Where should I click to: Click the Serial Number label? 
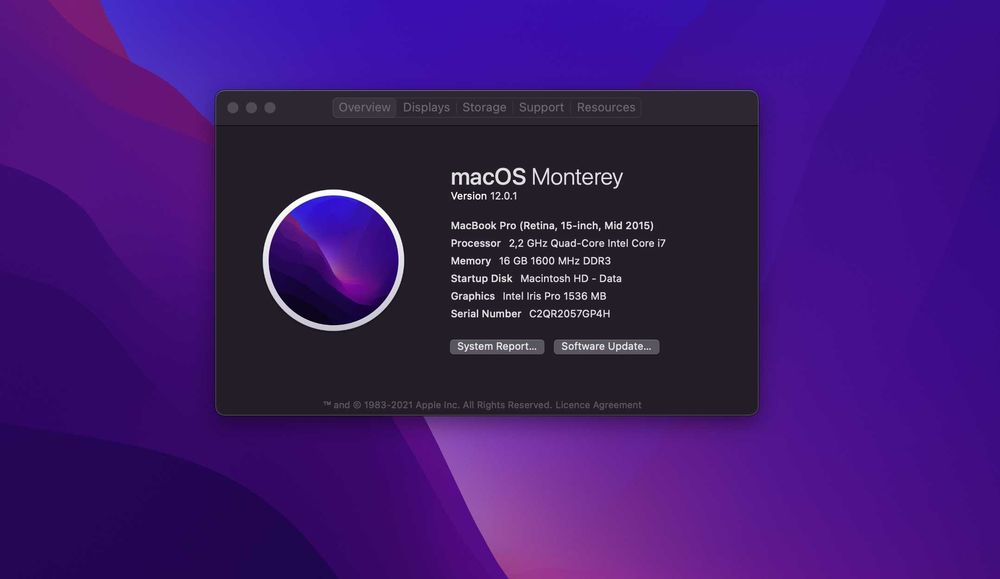[486, 314]
